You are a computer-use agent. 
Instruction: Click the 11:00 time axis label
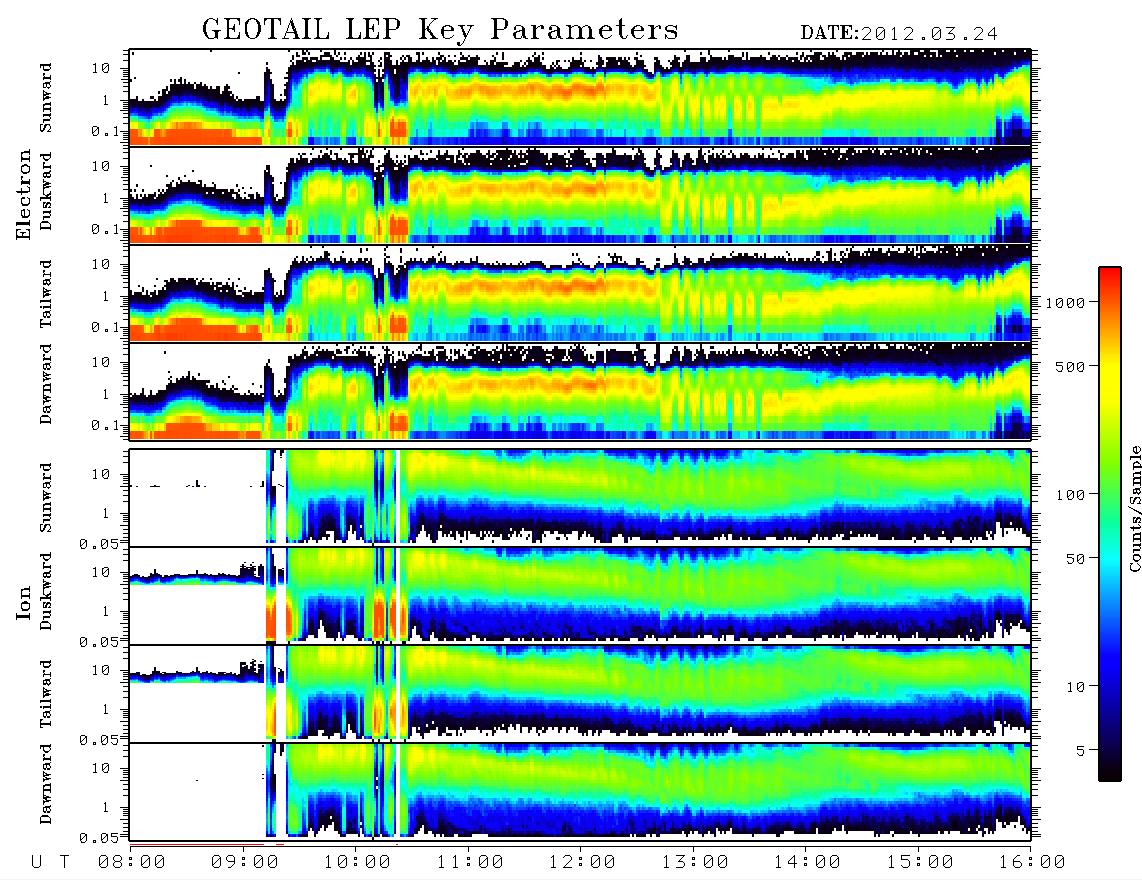coord(470,862)
